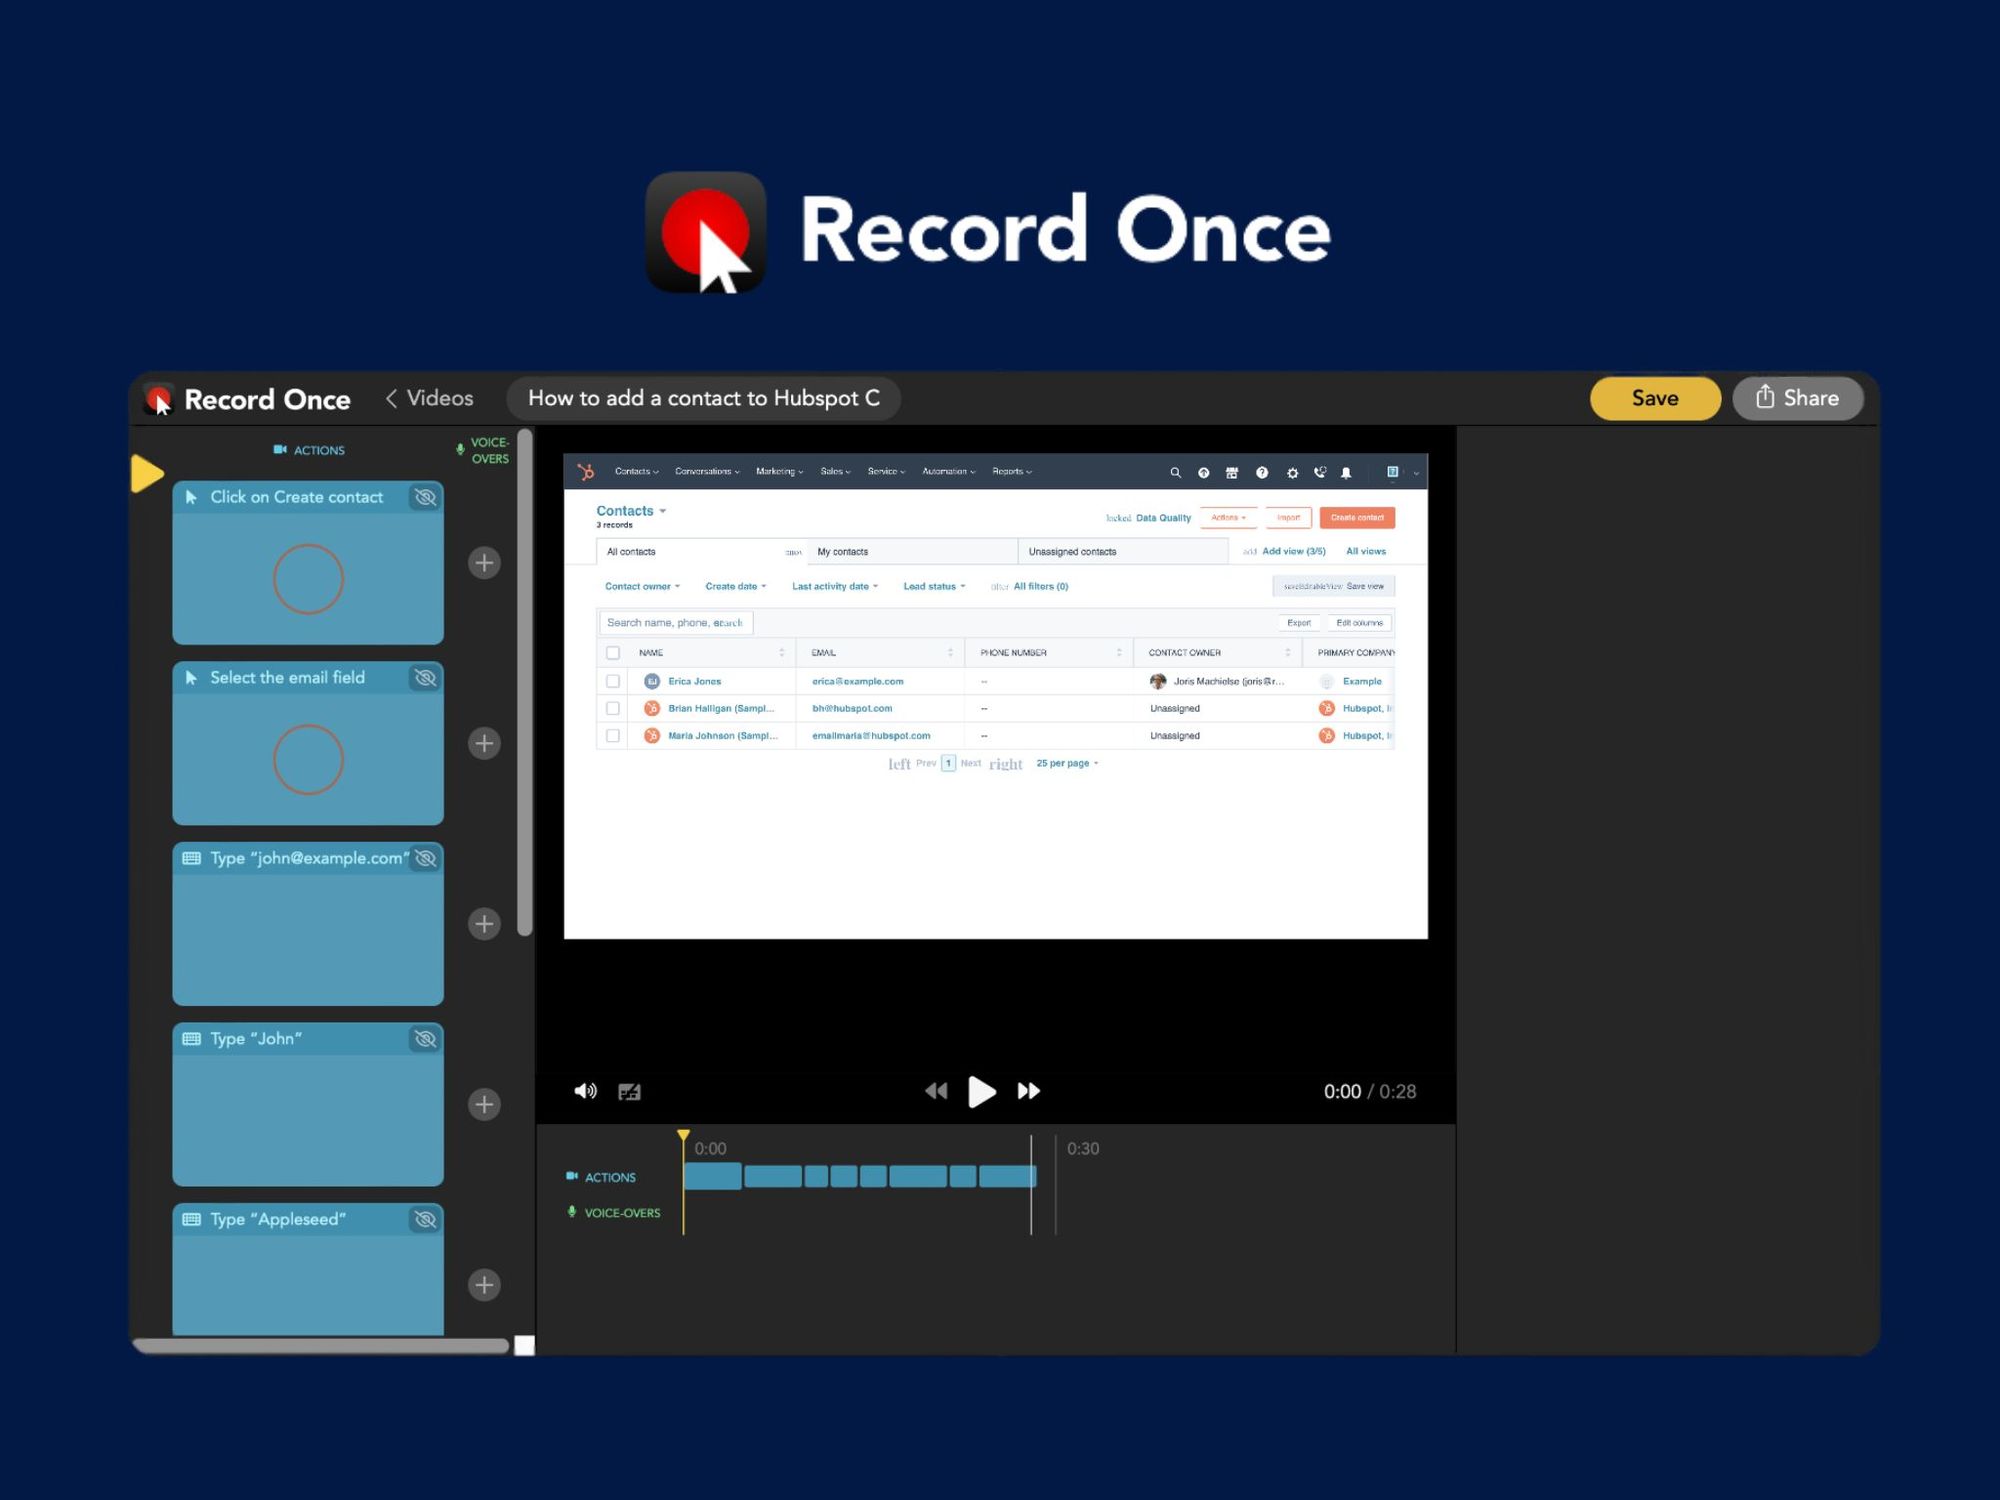2000x1500 pixels.
Task: Toggle visibility of Select the email field
Action: [425, 678]
